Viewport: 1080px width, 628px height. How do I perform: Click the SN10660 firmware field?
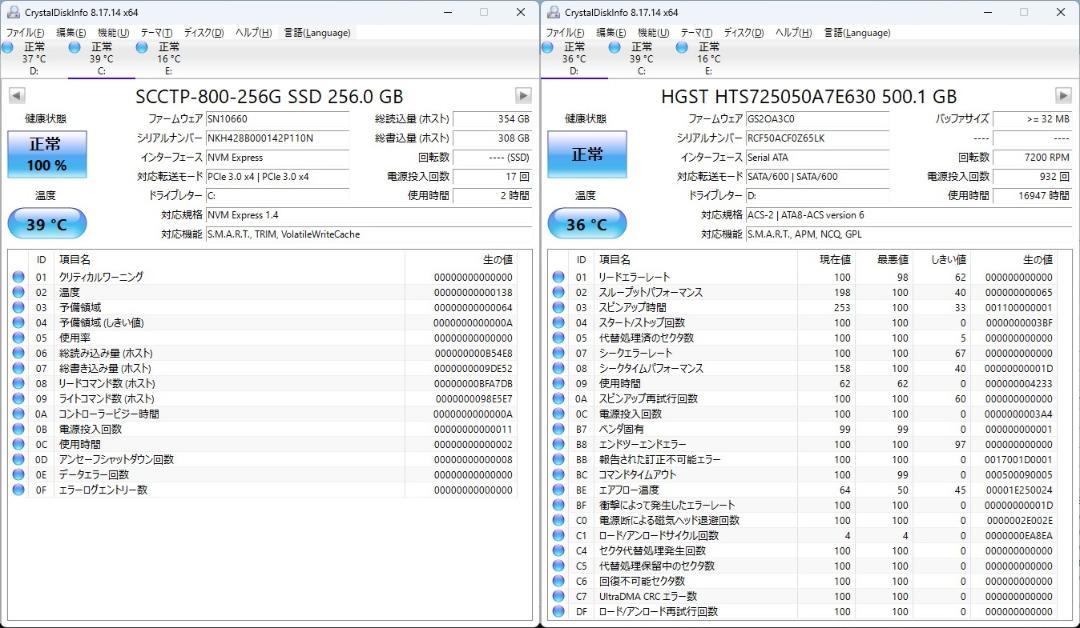[x=278, y=118]
